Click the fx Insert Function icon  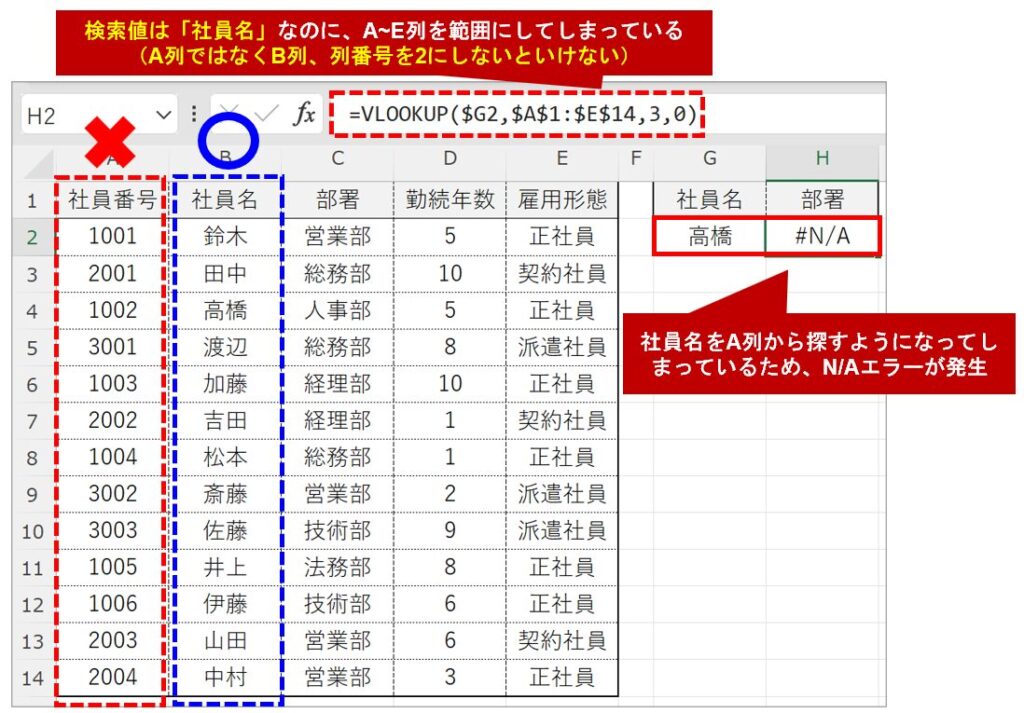click(x=304, y=115)
